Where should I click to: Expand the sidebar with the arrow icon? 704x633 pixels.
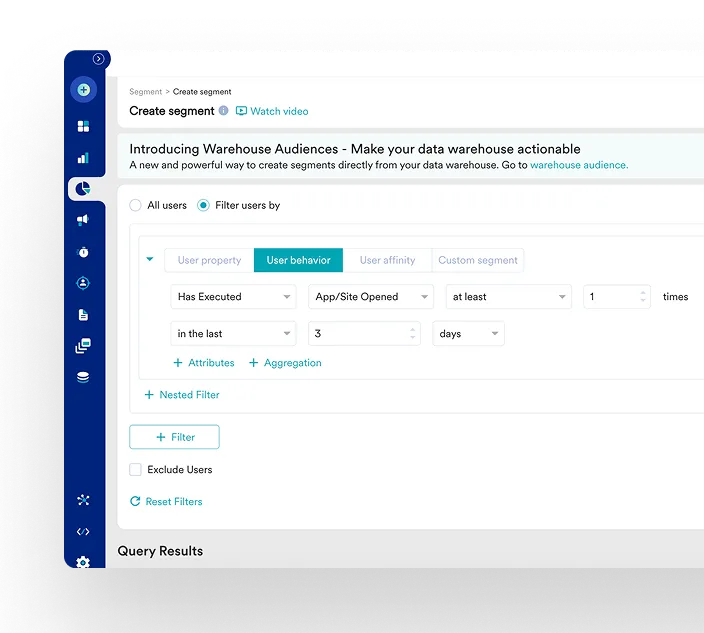[x=98, y=59]
